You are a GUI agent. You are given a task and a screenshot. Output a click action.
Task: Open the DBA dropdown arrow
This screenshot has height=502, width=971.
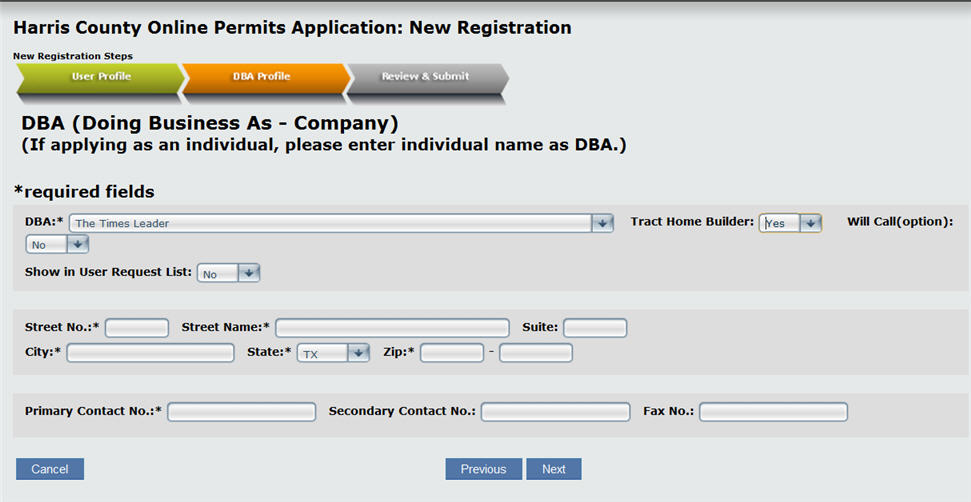pyautogui.click(x=601, y=223)
